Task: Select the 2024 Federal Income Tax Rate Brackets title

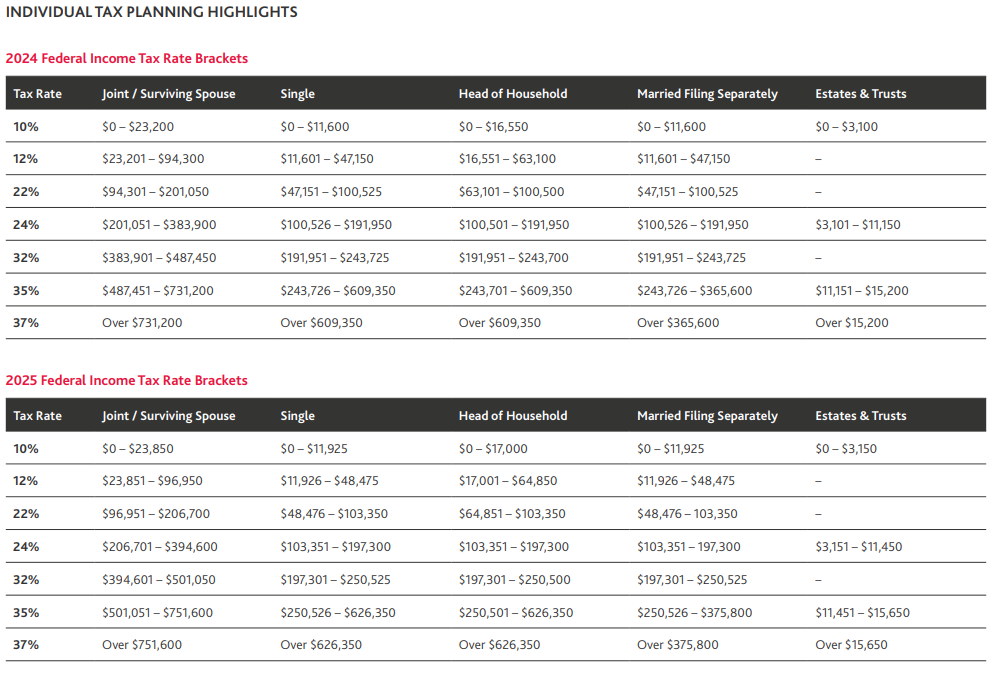Action: click(x=127, y=59)
